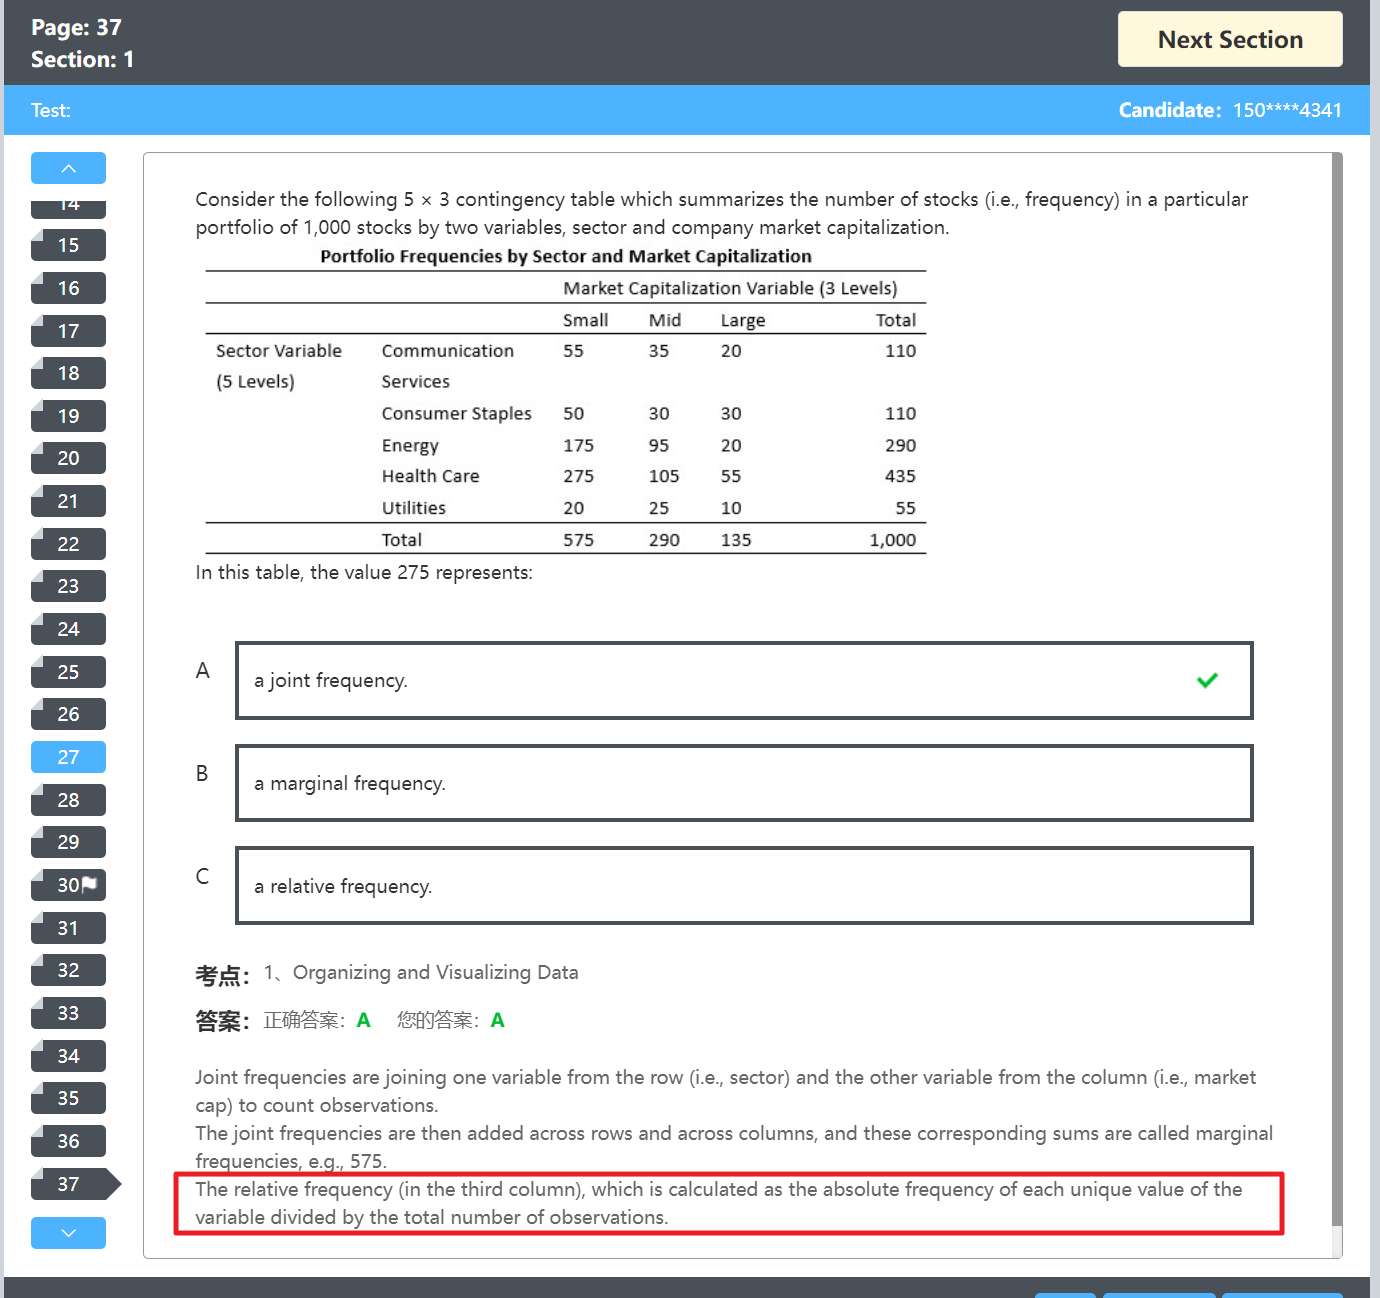The height and width of the screenshot is (1298, 1380).
Task: Go to question 31
Action: pyautogui.click(x=68, y=928)
